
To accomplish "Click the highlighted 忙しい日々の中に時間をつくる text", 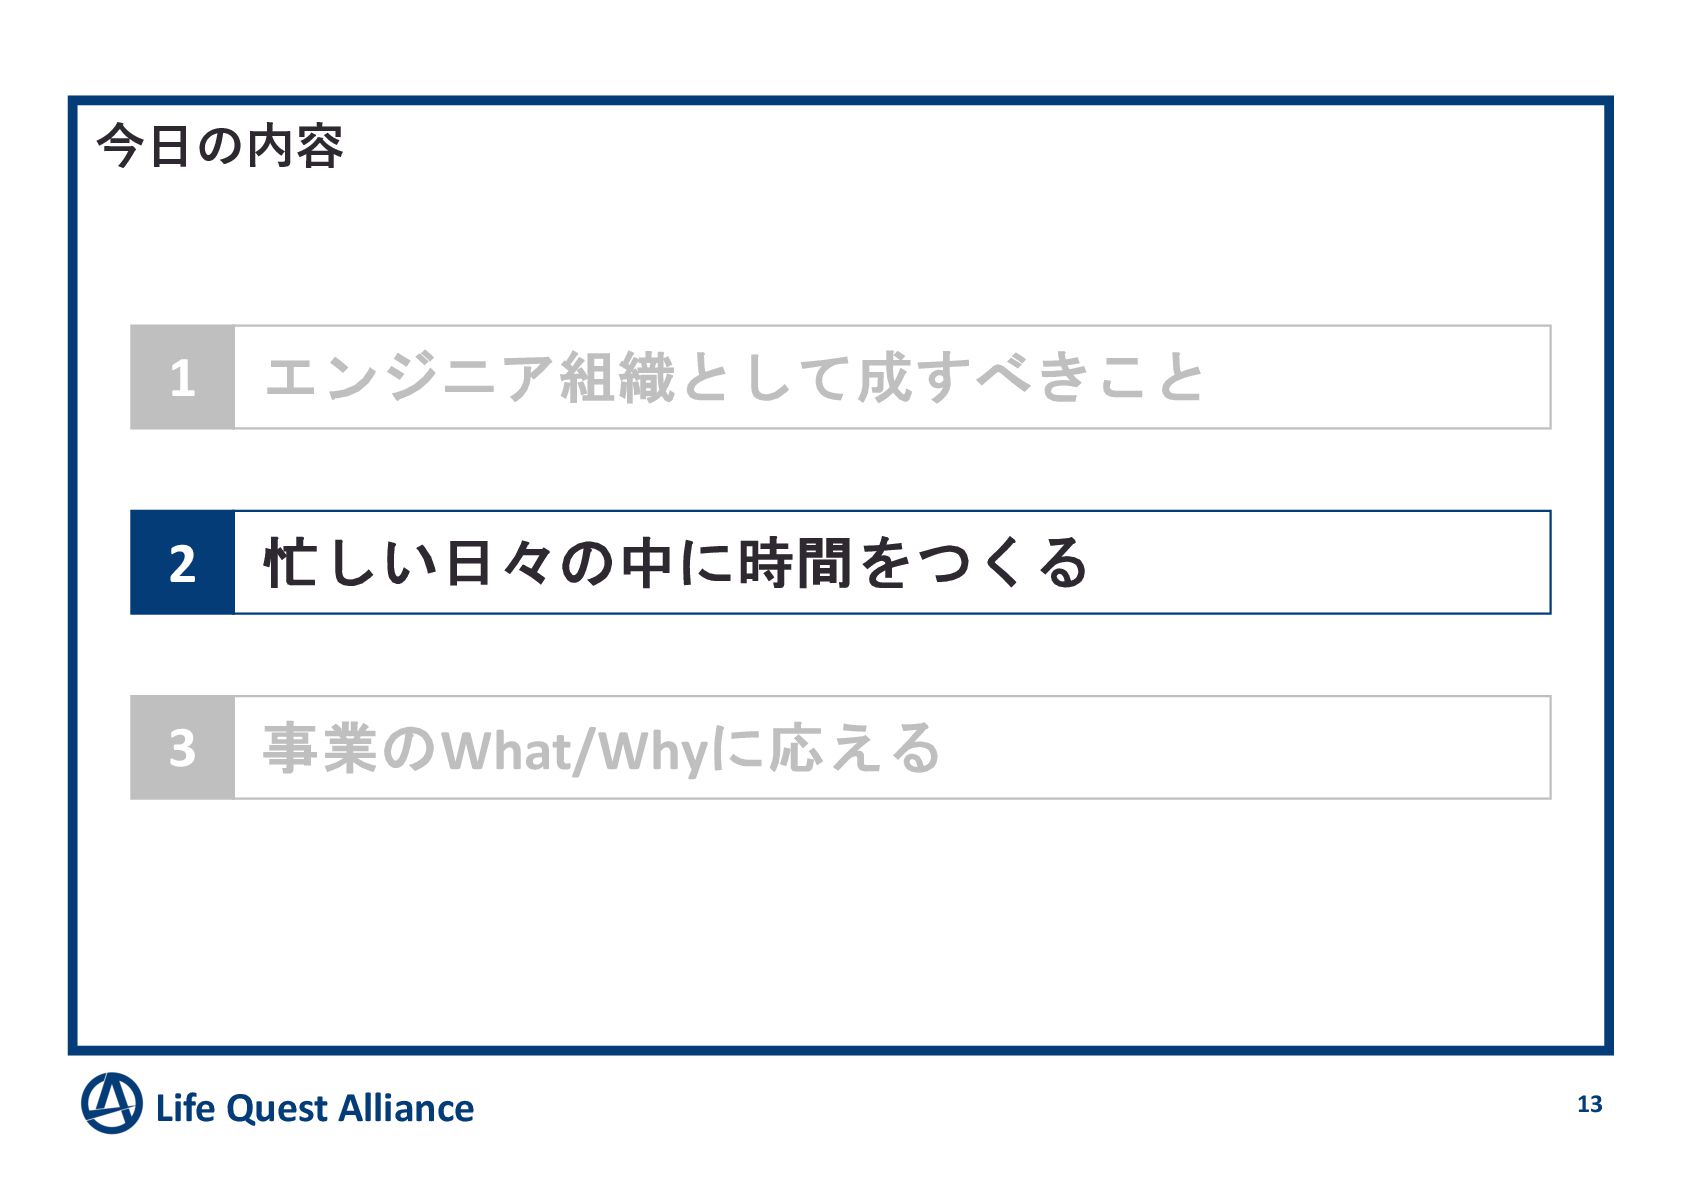I will 675,563.
